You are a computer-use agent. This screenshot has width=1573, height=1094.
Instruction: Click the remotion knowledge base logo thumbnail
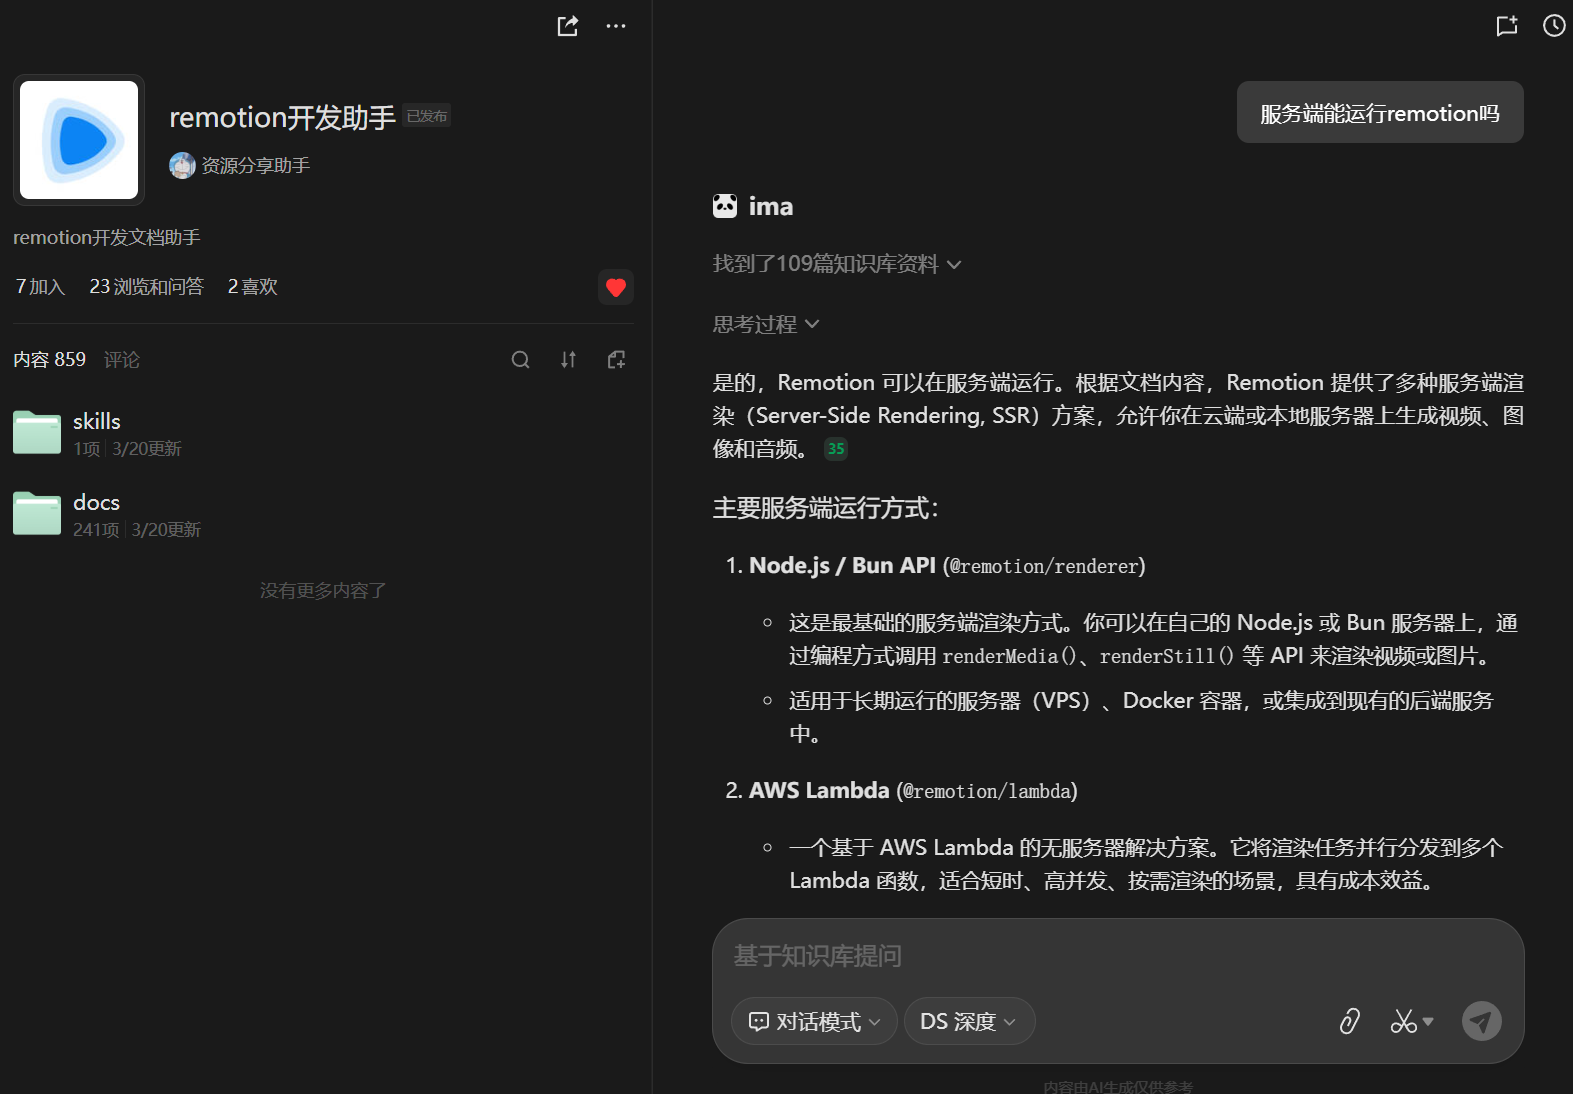point(79,140)
